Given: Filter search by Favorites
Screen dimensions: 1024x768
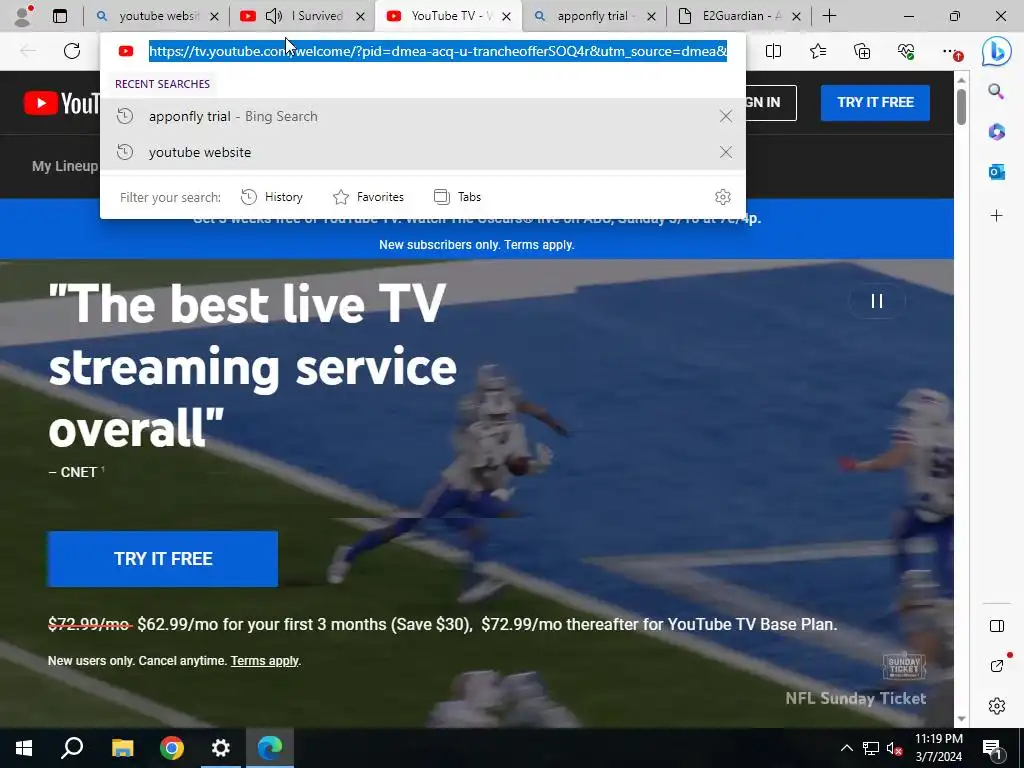Looking at the screenshot, I should coord(368,197).
